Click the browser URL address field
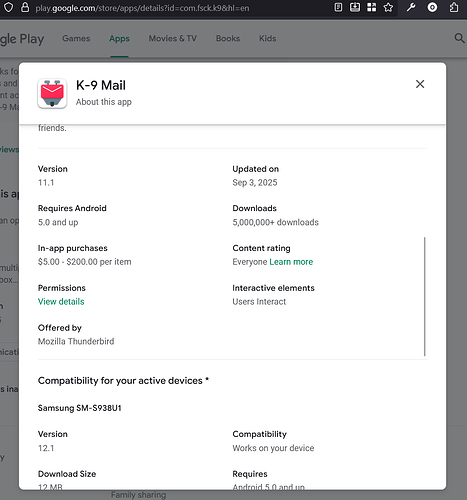The width and height of the screenshot is (467, 500). pos(142,8)
